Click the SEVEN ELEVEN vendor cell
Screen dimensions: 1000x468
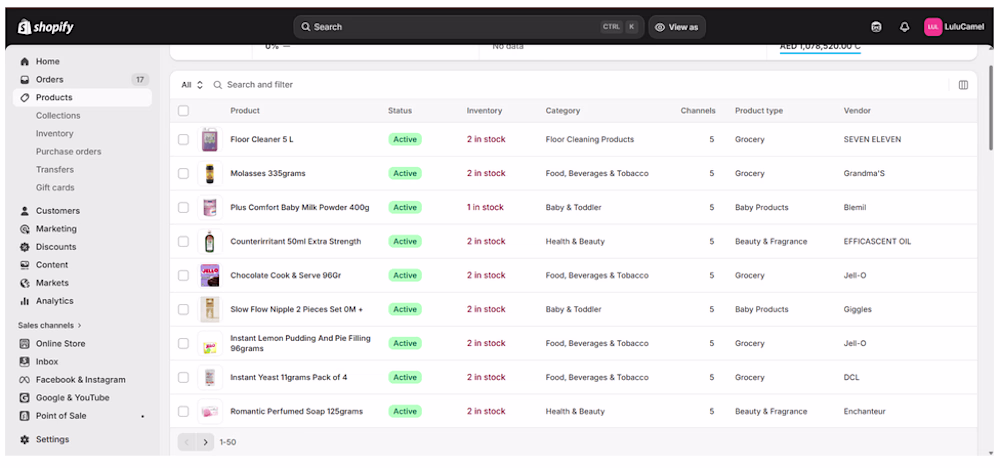[x=872, y=140]
